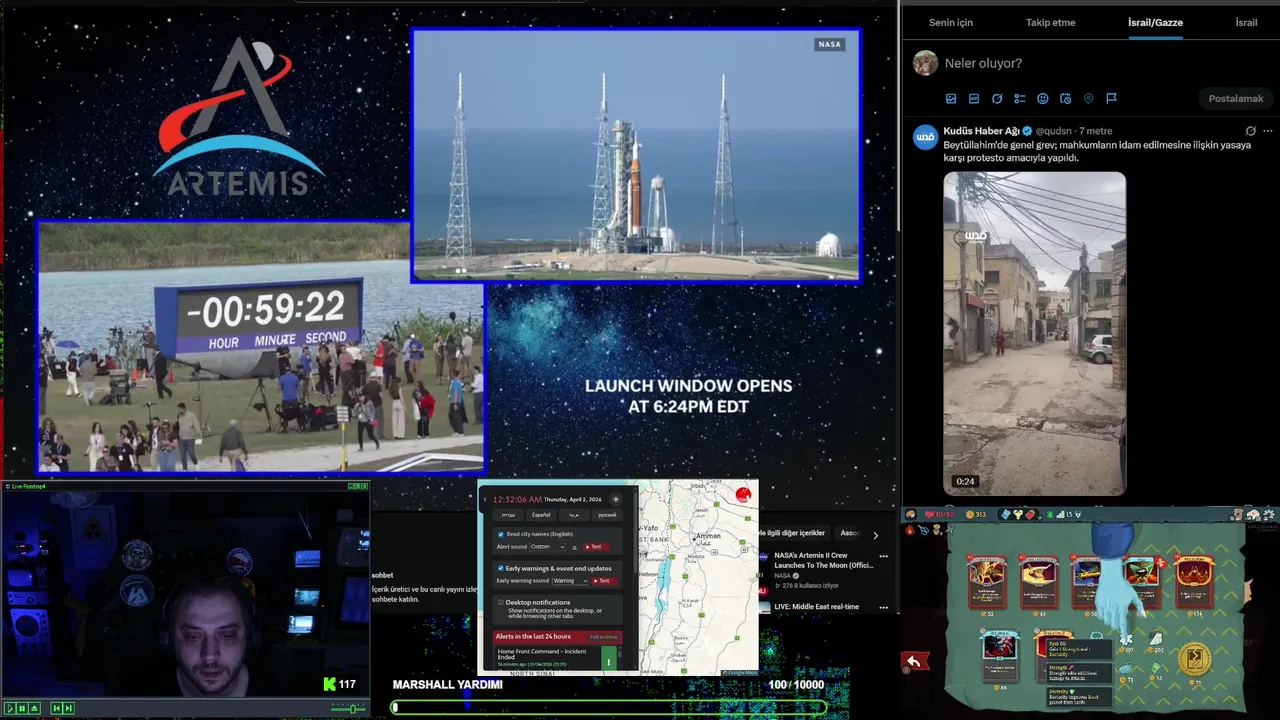Click Amman on the alert map

click(x=708, y=536)
